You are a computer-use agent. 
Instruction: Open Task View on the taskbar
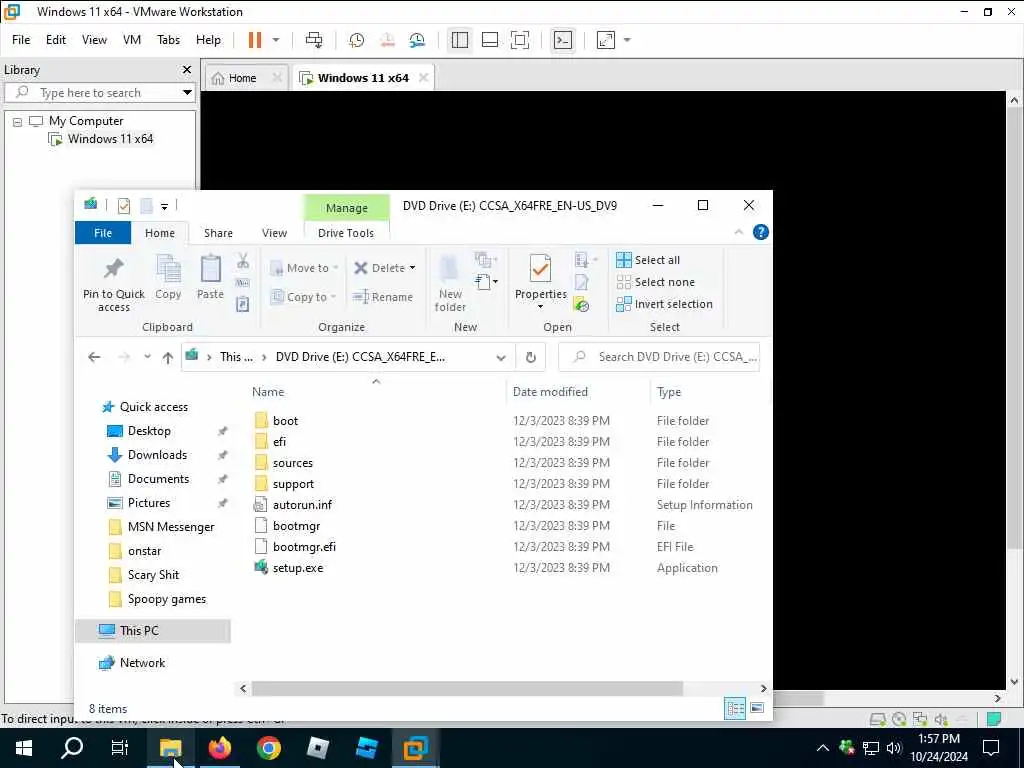point(120,748)
